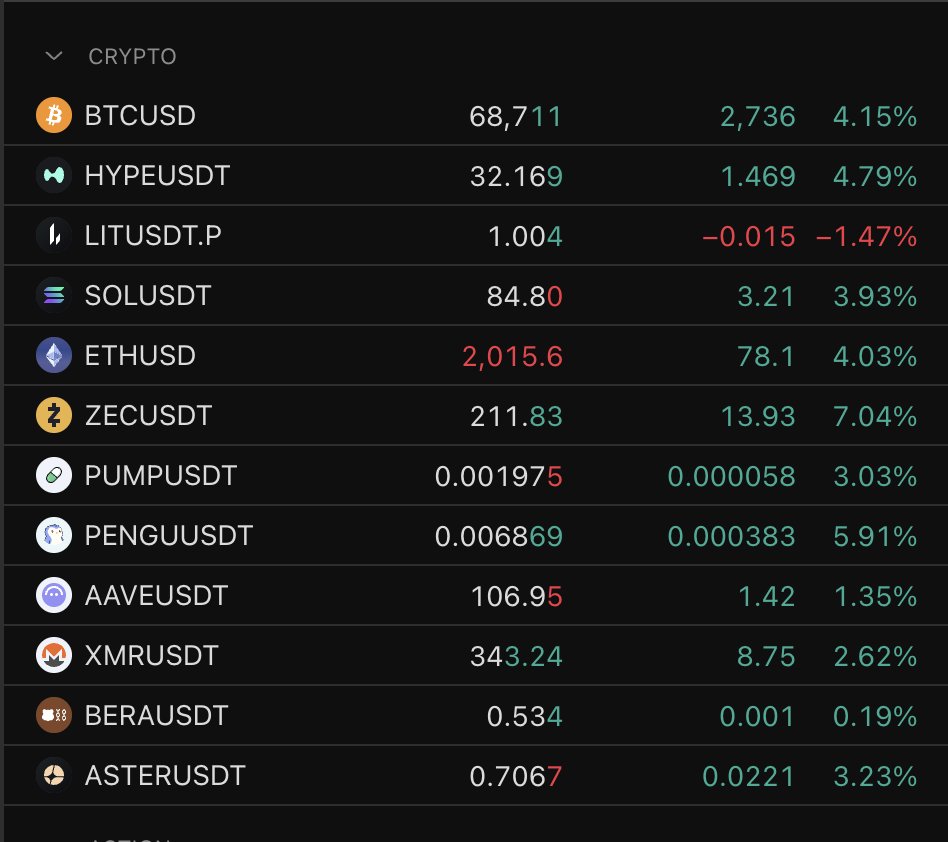This screenshot has height=842, width=948.
Task: Click SOLUSDT percent change 3.93%
Action: (x=875, y=296)
